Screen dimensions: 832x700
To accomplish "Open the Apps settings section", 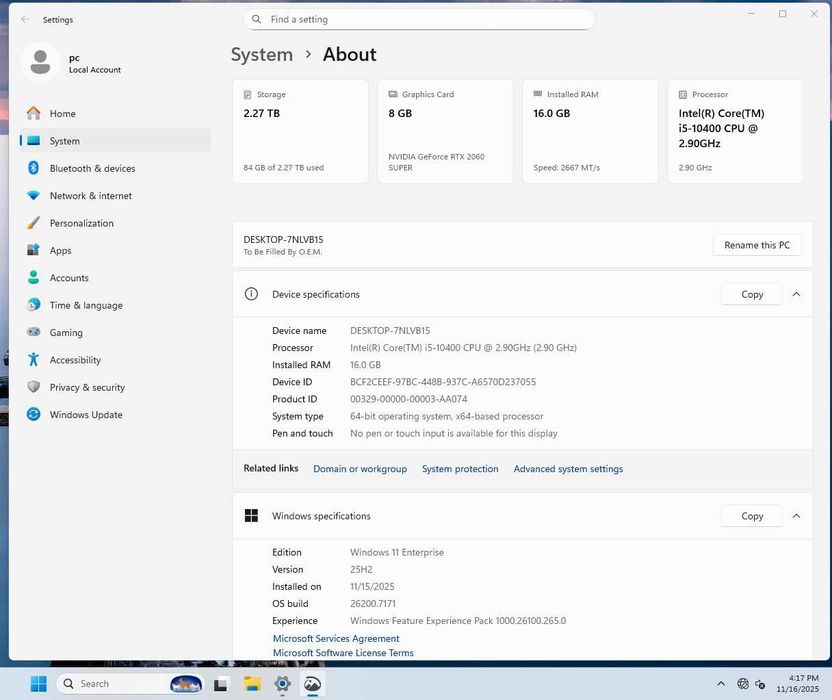I will click(115, 250).
